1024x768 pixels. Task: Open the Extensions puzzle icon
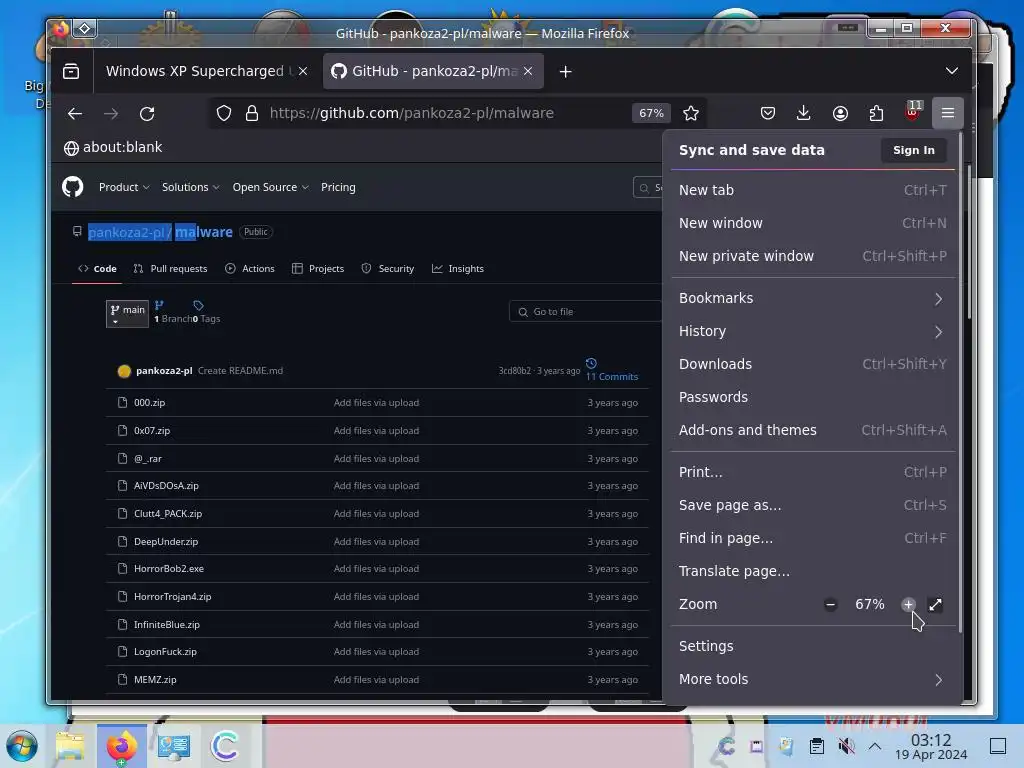pos(876,113)
